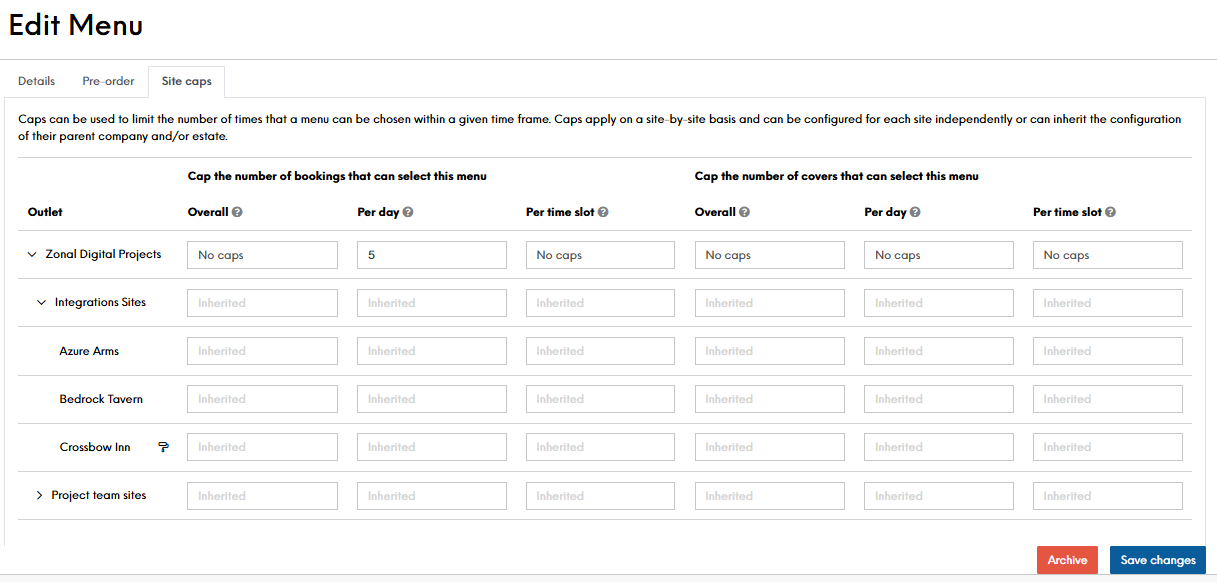Viewport: 1217px width, 582px height.
Task: Click Crossbow Inn covers Per time slot field
Action: (1107, 447)
